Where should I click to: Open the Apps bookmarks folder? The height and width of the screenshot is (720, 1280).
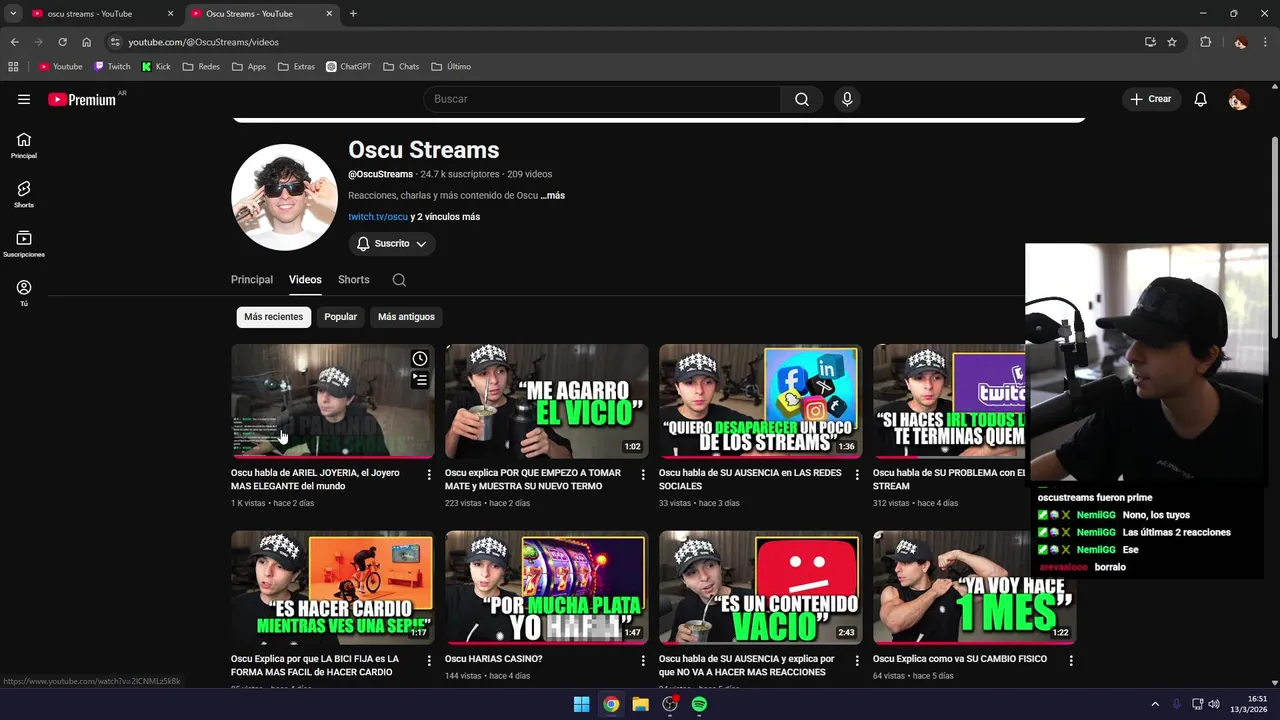248,67
